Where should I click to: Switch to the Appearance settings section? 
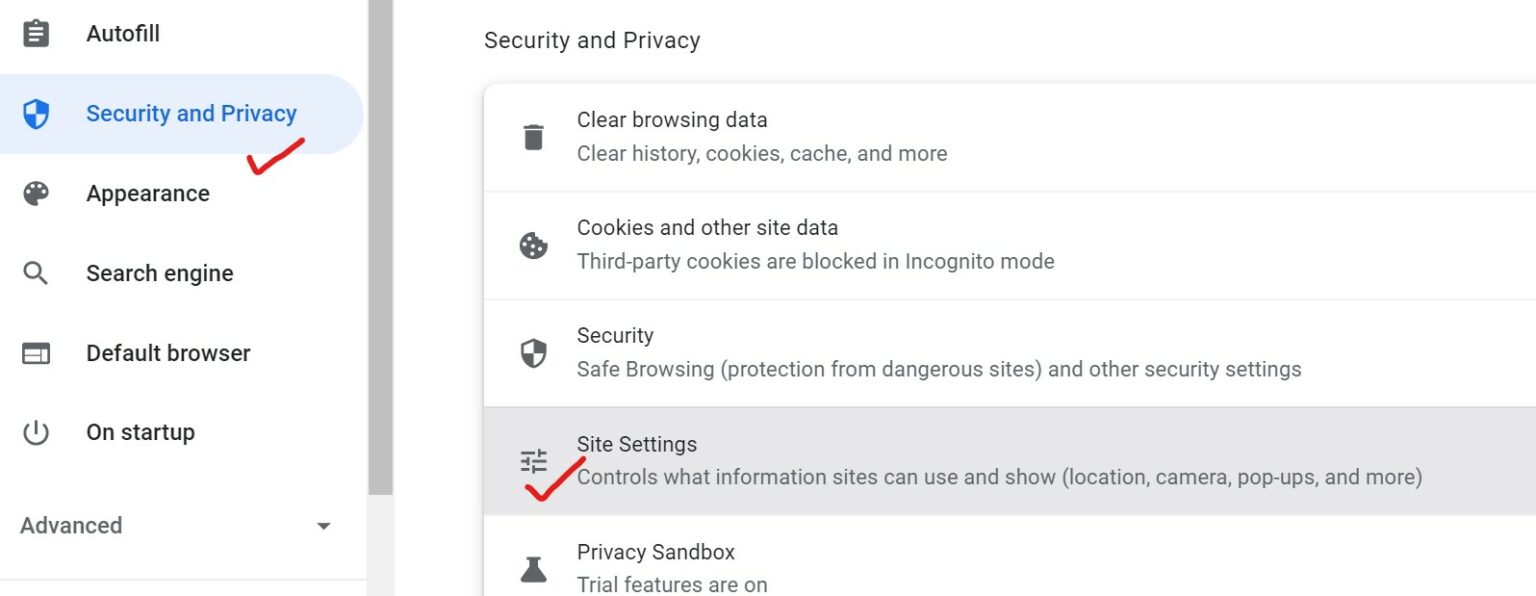[147, 192]
